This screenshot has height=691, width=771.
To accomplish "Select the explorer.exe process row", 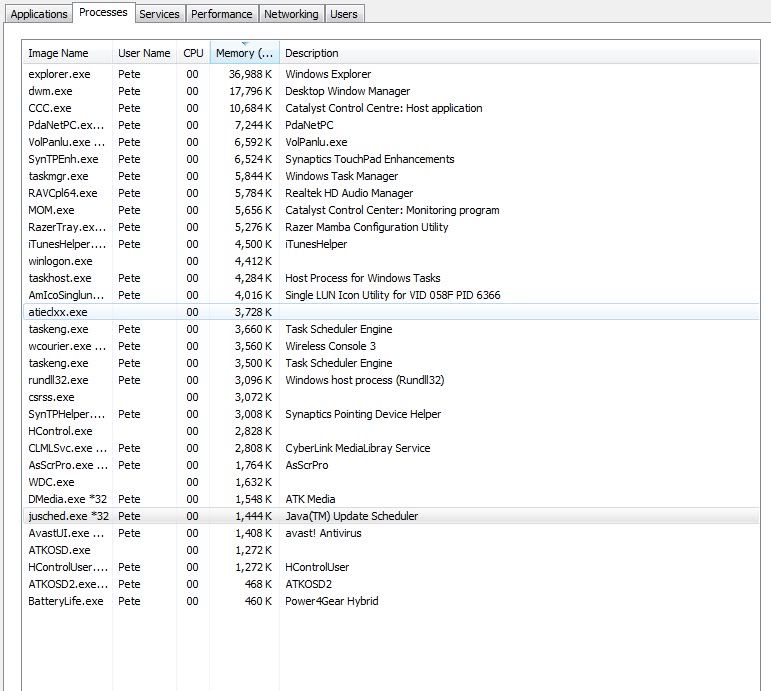I will click(x=391, y=74).
